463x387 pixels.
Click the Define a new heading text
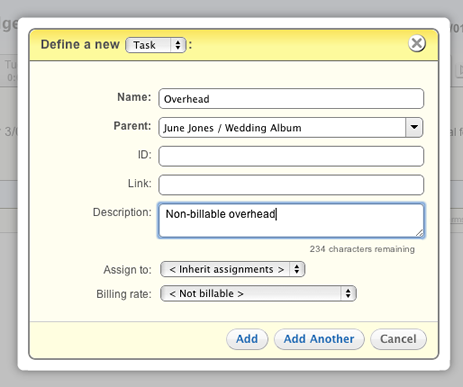80,44
